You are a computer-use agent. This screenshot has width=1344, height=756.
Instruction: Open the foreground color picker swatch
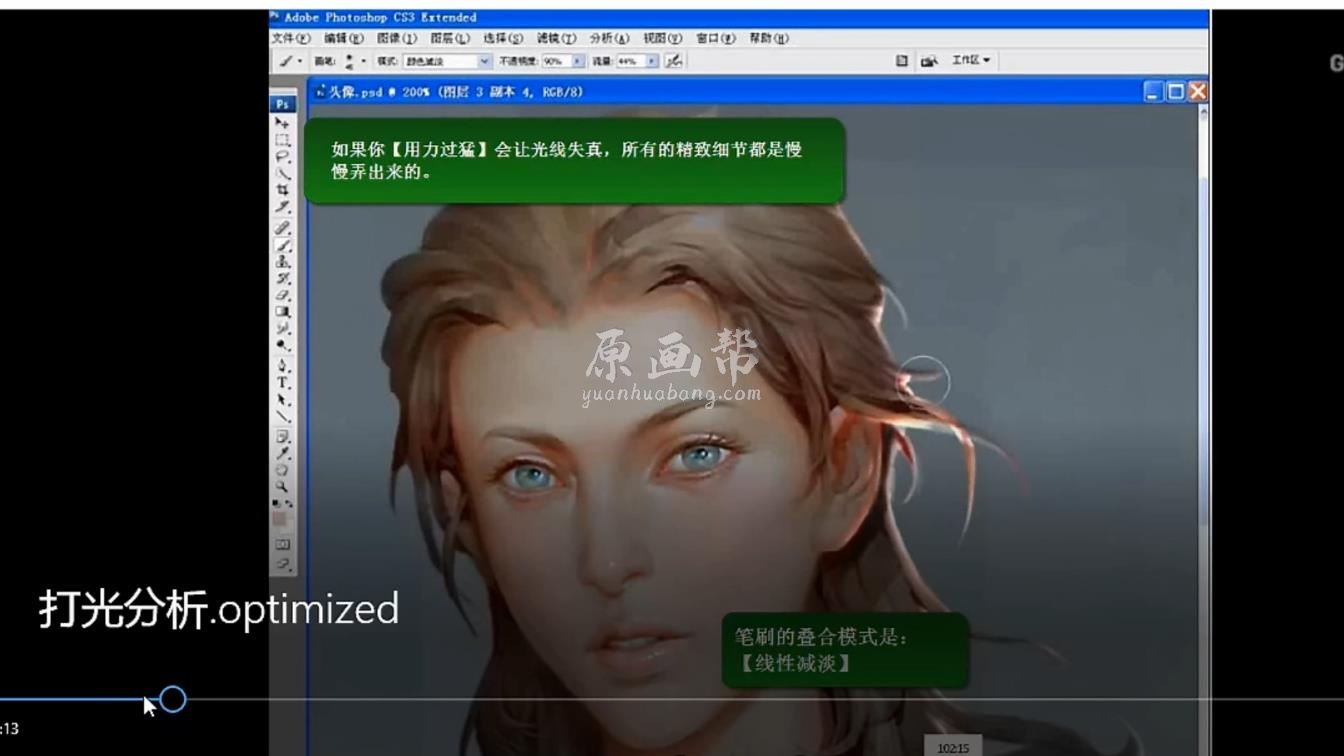pyautogui.click(x=280, y=518)
